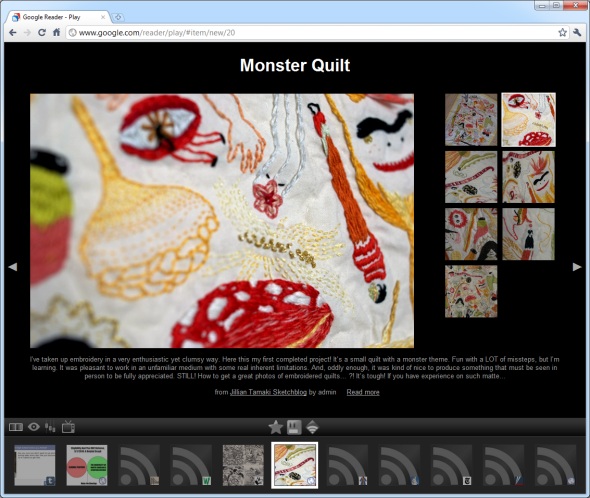The height and width of the screenshot is (498, 590).
Task: Open the filmstrip item with green W badge
Action: tap(191, 465)
